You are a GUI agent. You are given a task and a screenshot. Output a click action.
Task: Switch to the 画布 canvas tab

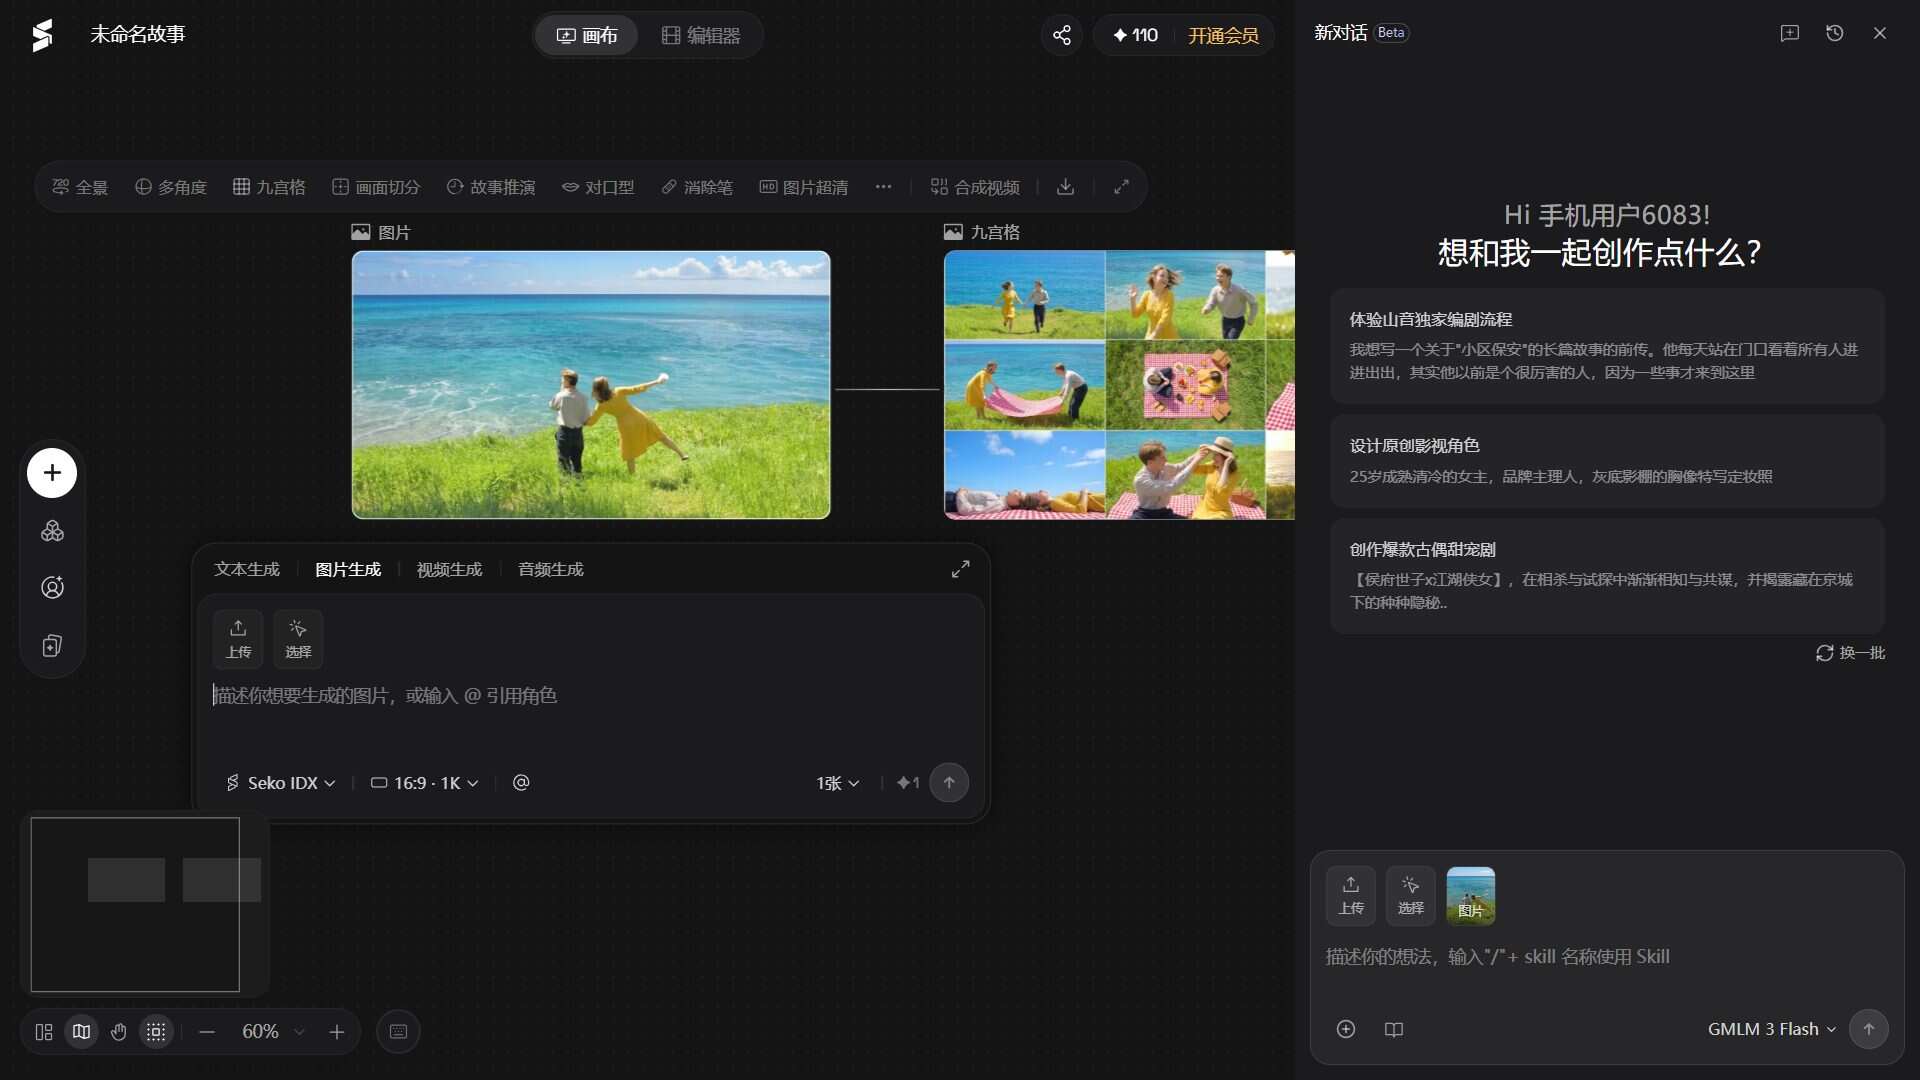point(587,36)
